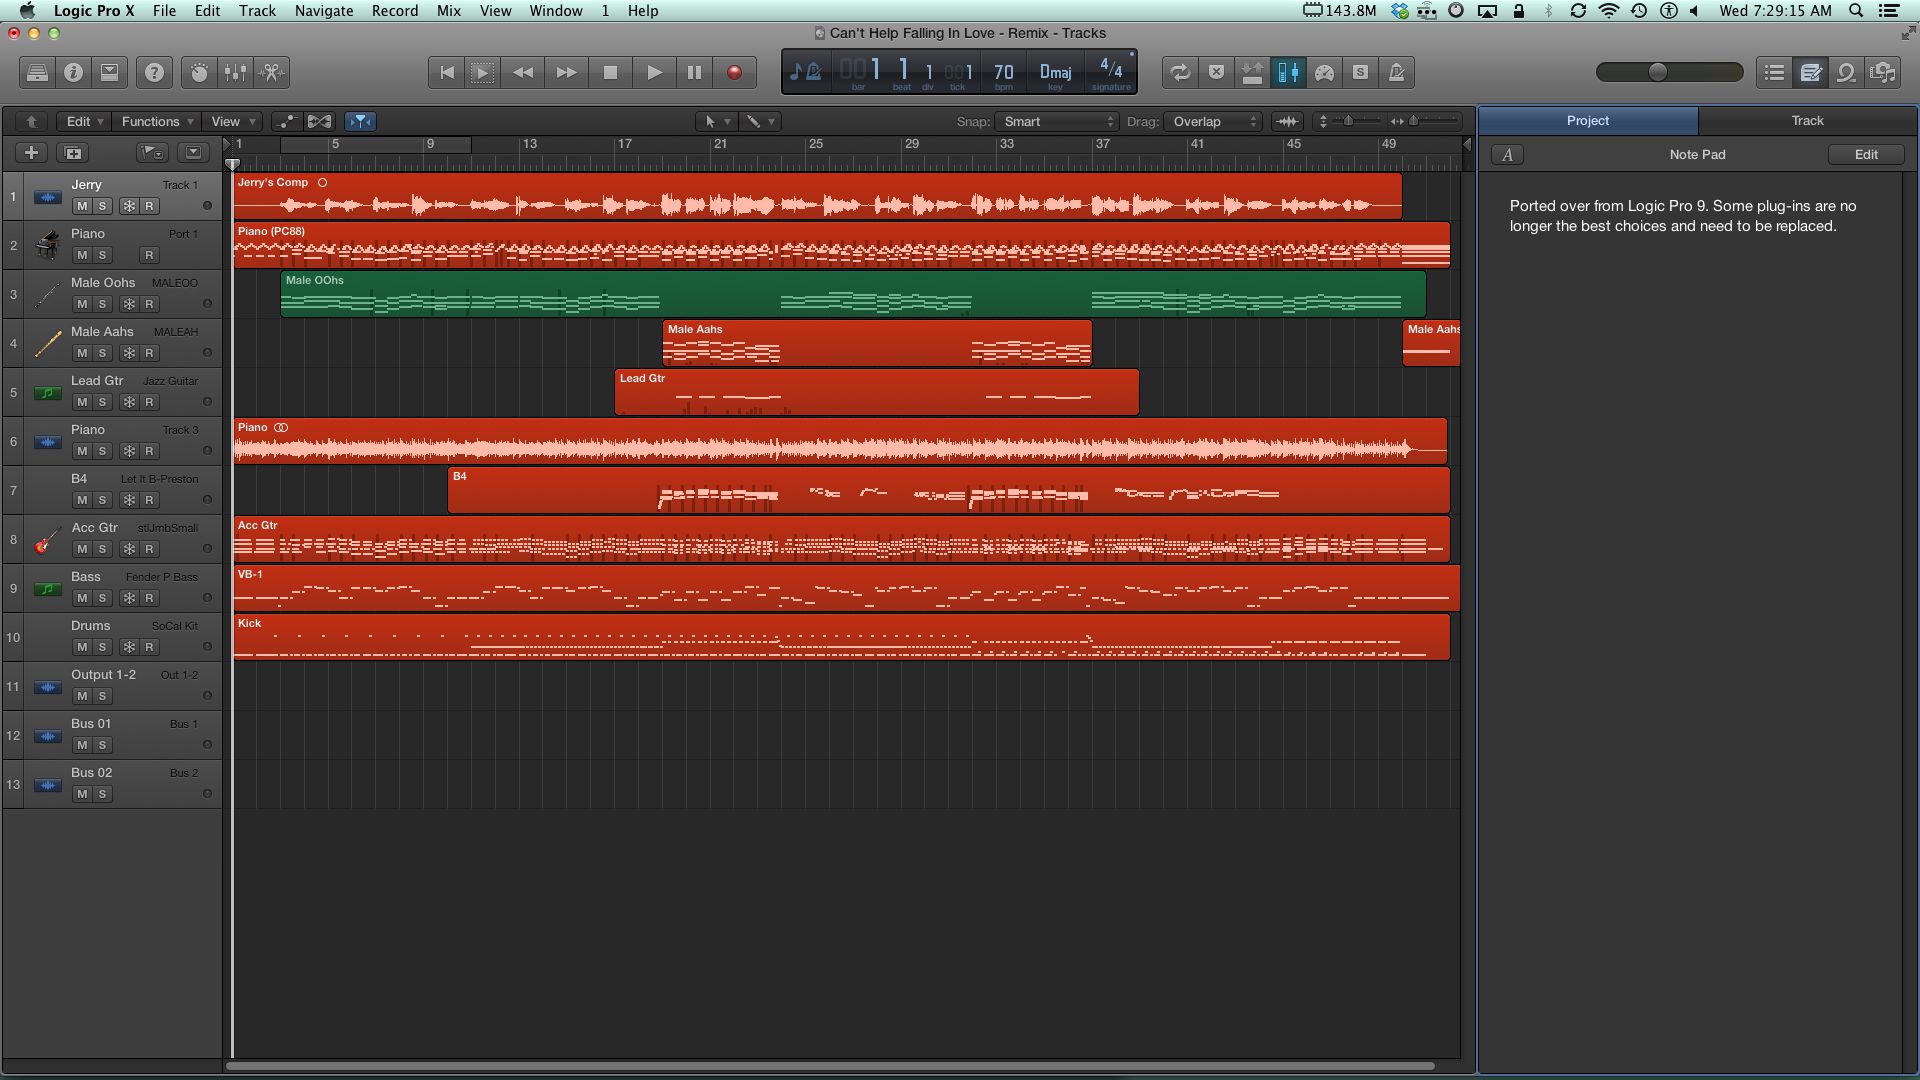Start playback with the Play button
Viewport: 1920px width, 1080px height.
coord(654,72)
